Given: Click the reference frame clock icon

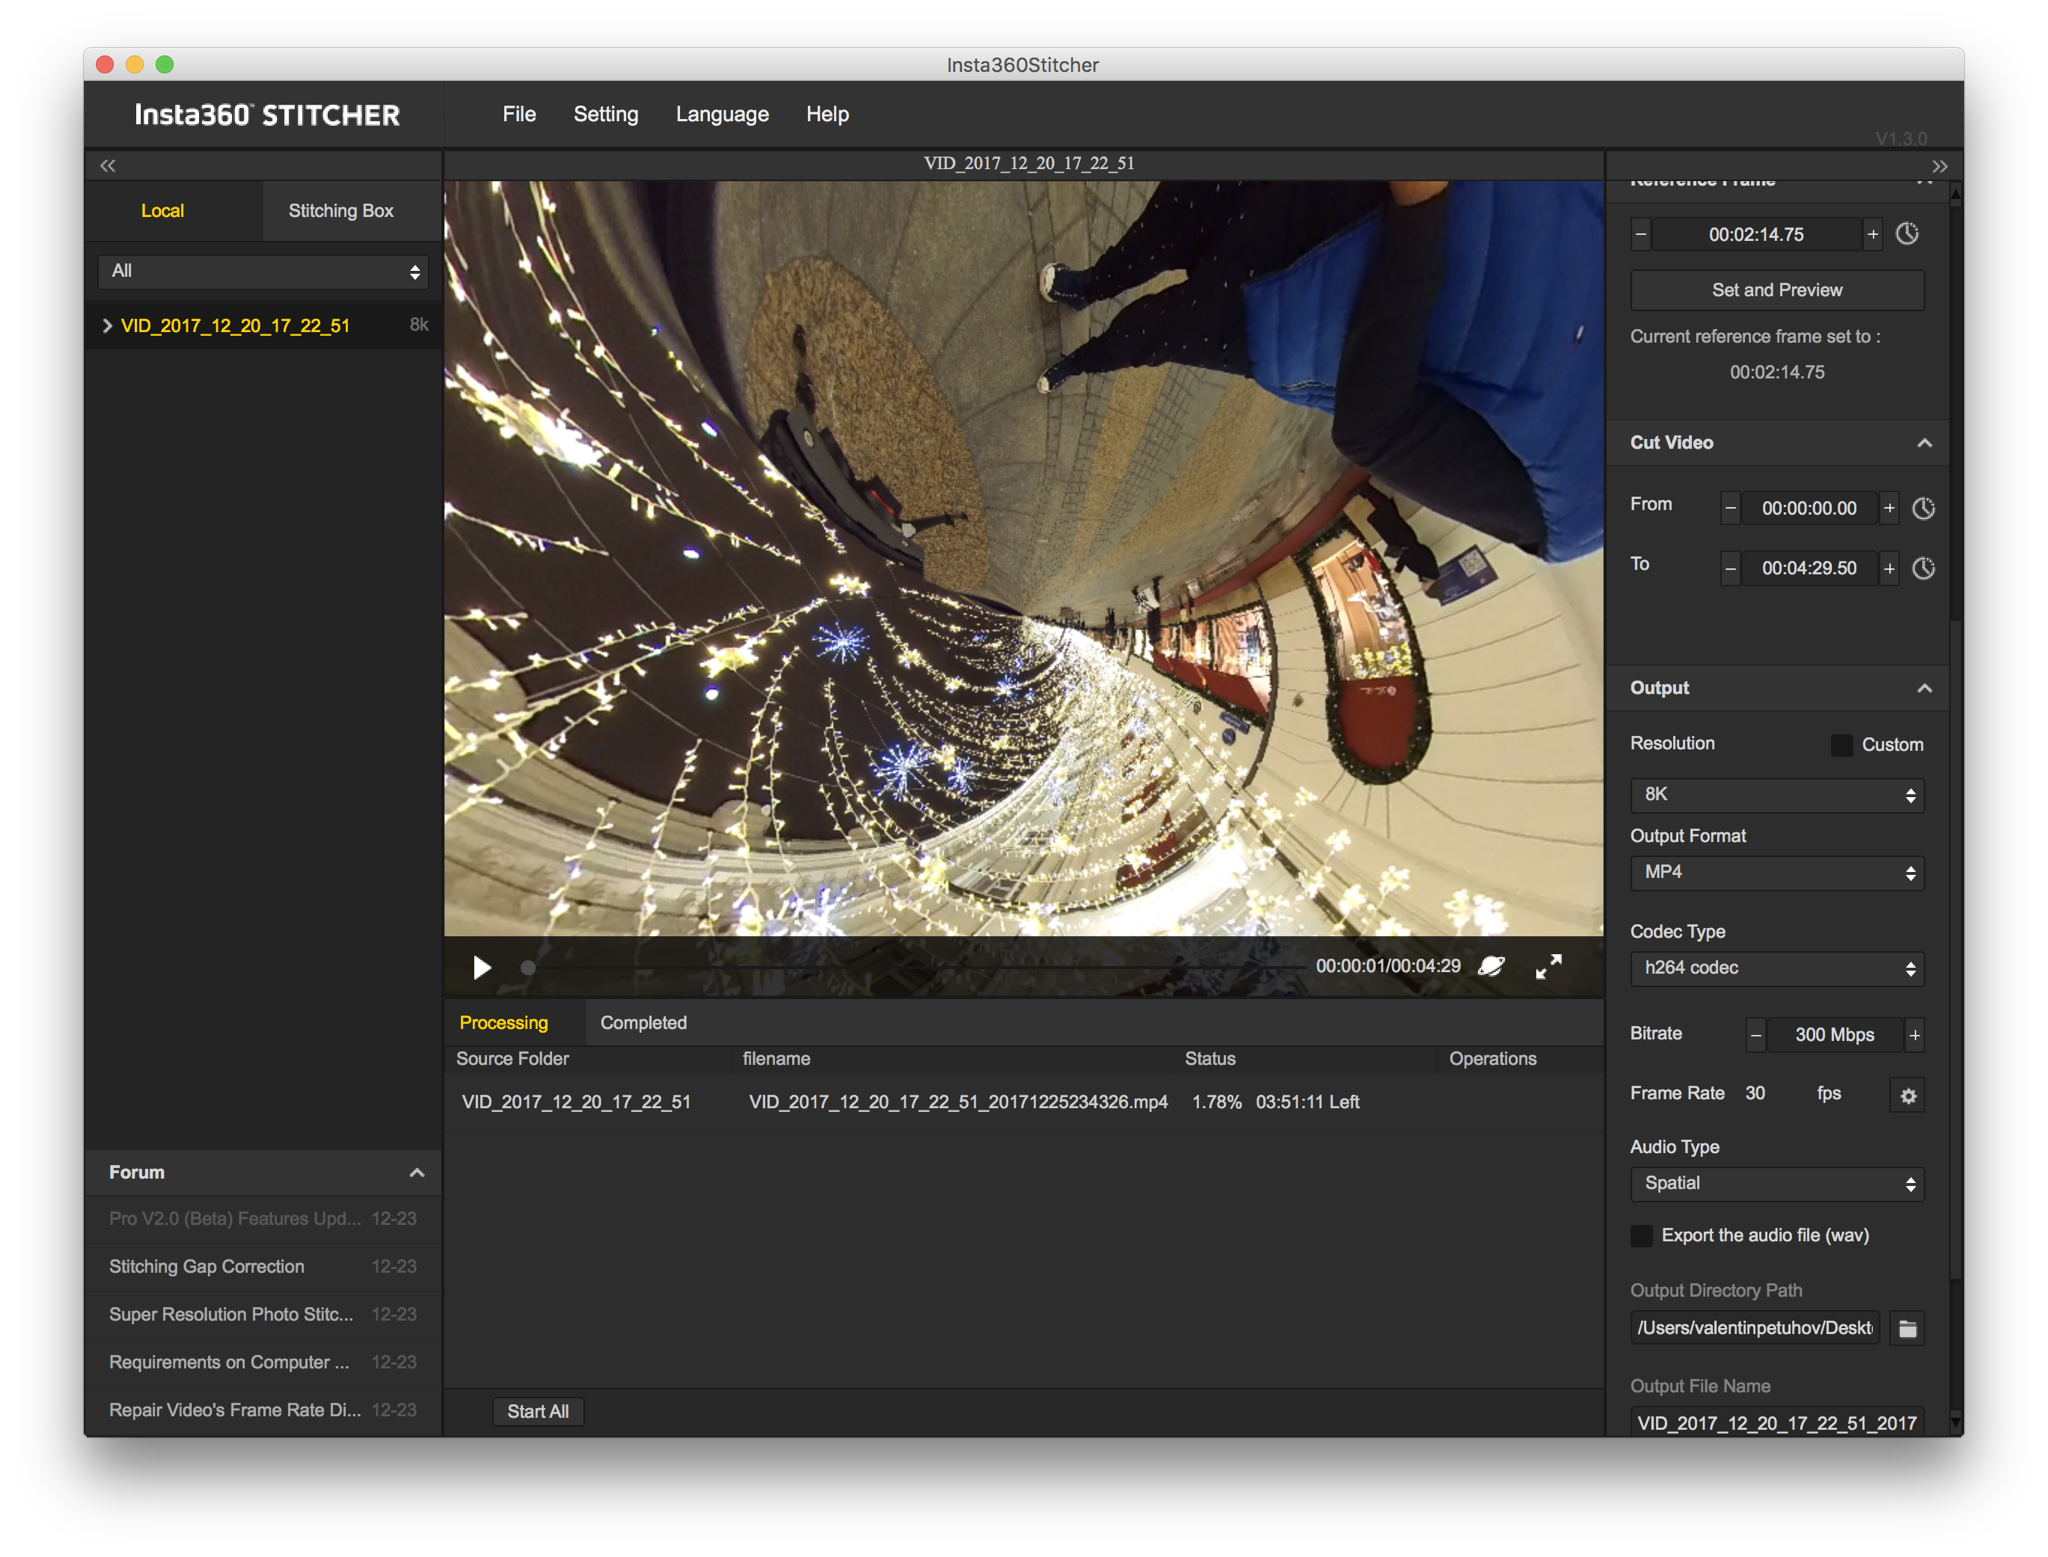Looking at the screenshot, I should 1907,234.
